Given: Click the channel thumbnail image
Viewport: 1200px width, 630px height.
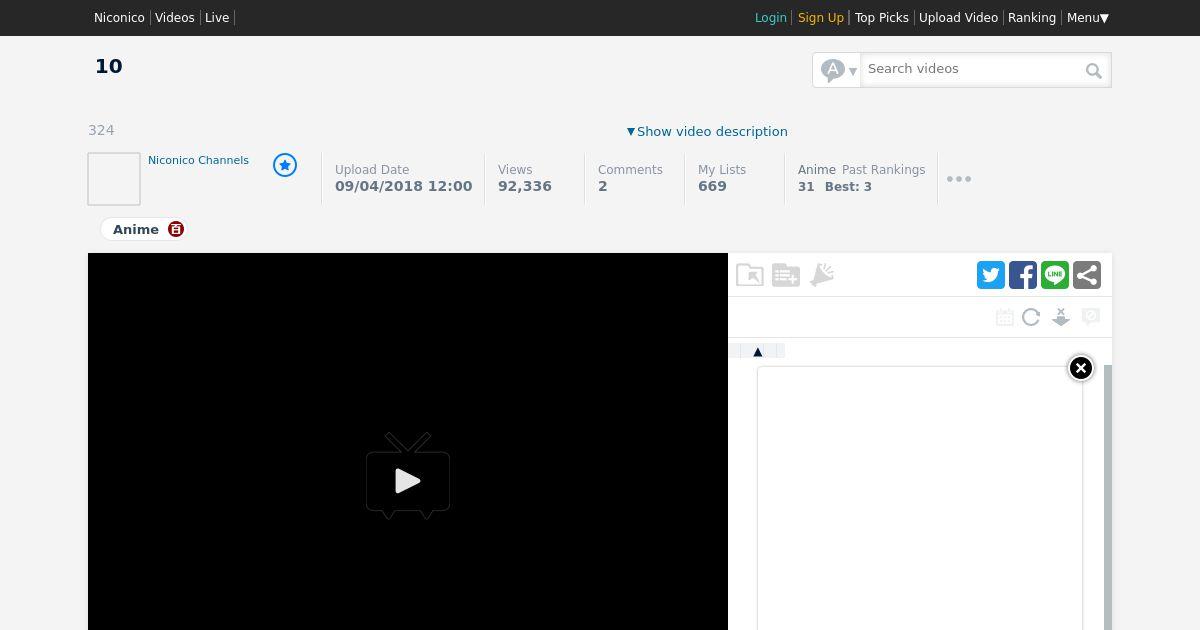Looking at the screenshot, I should point(114,179).
